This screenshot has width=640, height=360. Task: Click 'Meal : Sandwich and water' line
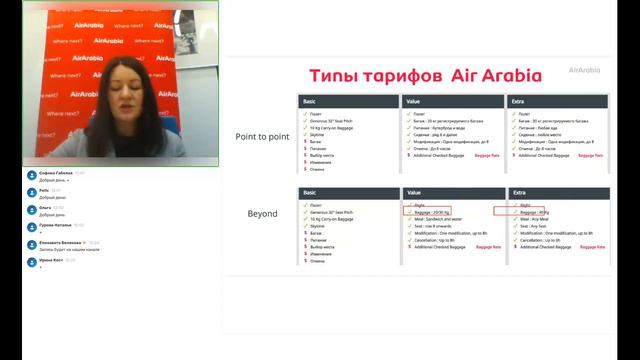click(x=438, y=219)
